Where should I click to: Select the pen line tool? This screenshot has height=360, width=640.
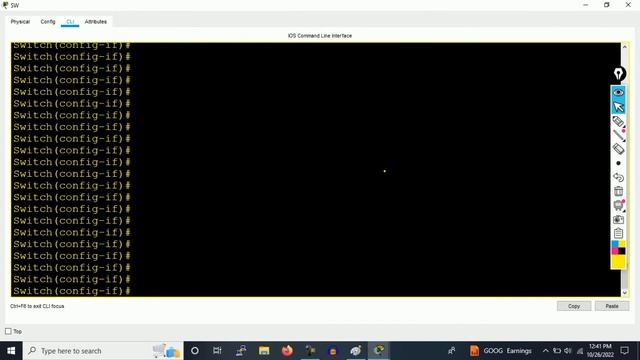618,135
